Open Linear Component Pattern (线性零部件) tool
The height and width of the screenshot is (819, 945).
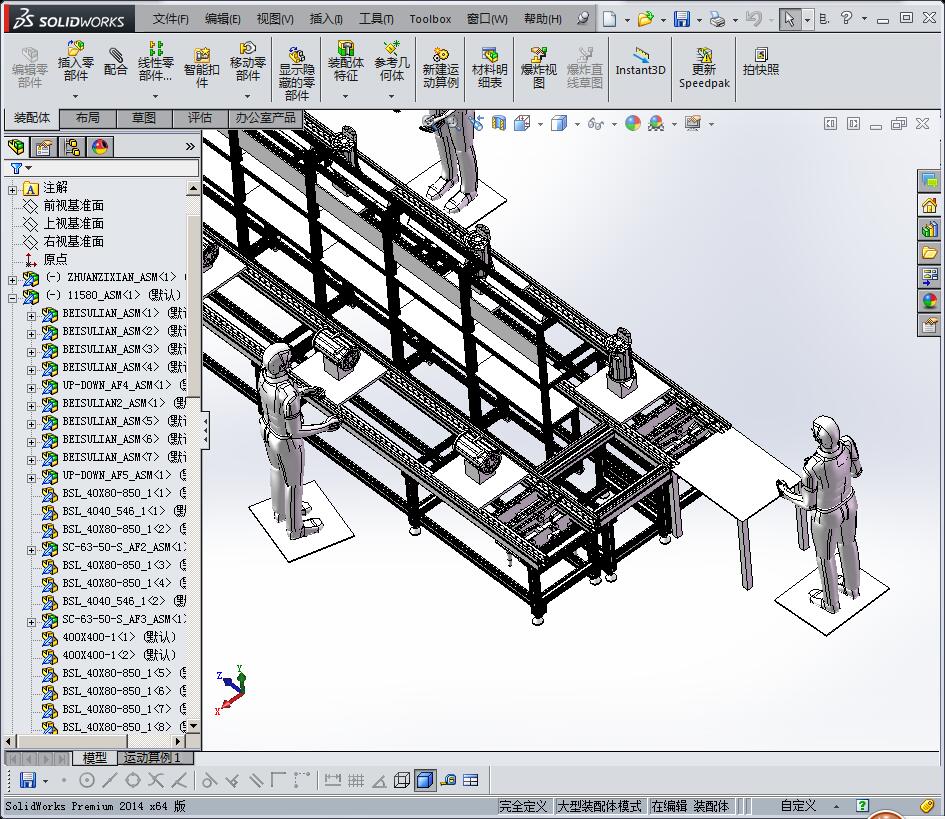click(x=155, y=61)
